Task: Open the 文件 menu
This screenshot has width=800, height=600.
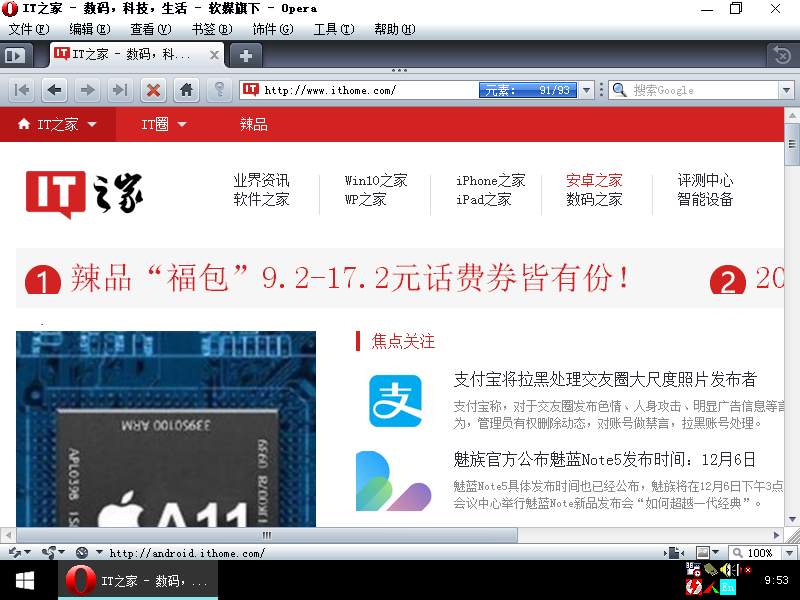Action: click(x=29, y=30)
